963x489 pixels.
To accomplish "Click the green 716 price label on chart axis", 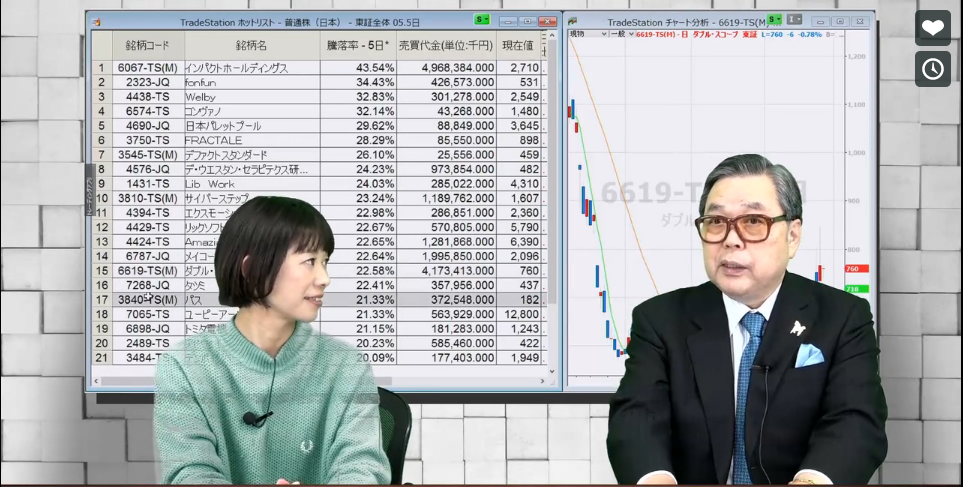I will [857, 289].
